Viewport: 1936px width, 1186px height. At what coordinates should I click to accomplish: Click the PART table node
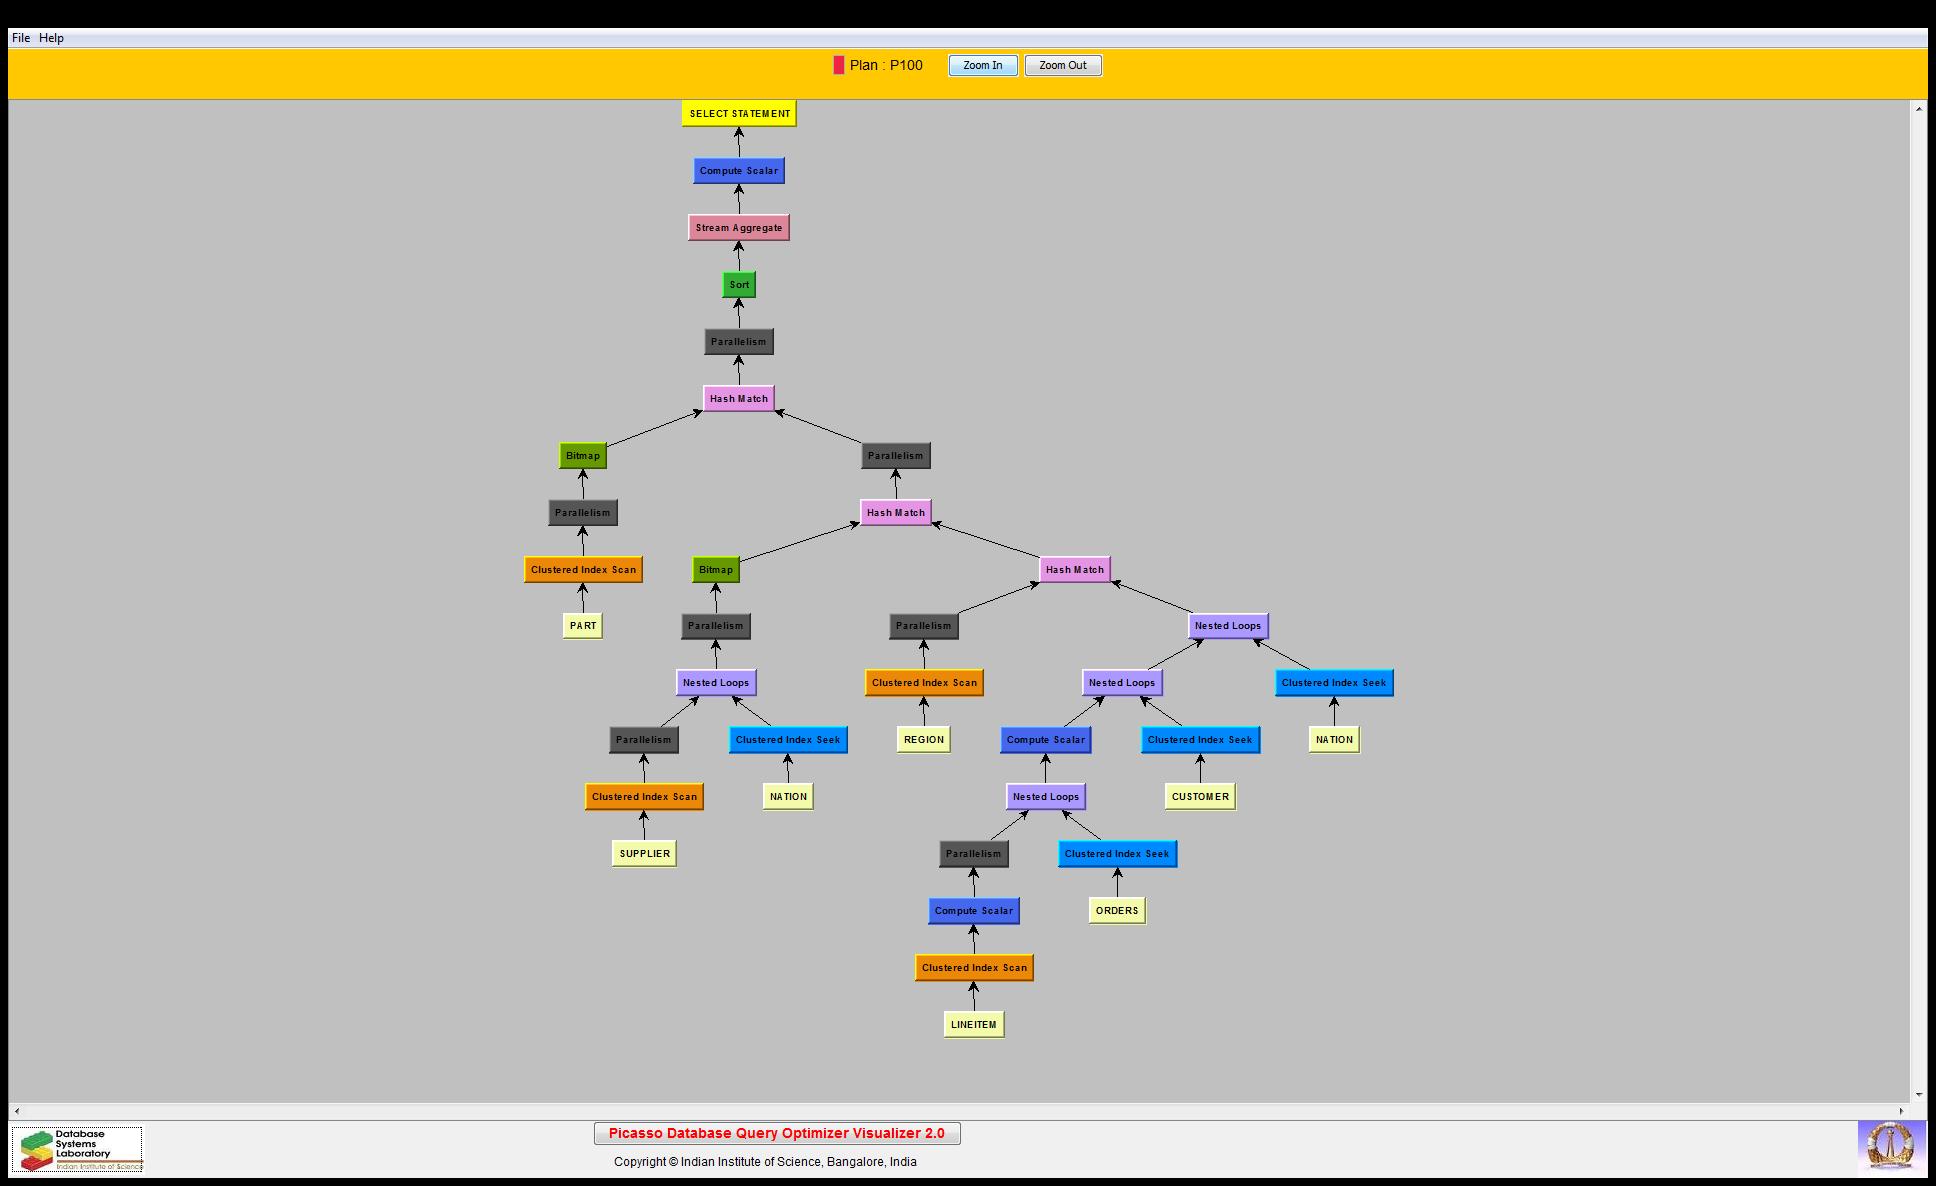coord(582,626)
